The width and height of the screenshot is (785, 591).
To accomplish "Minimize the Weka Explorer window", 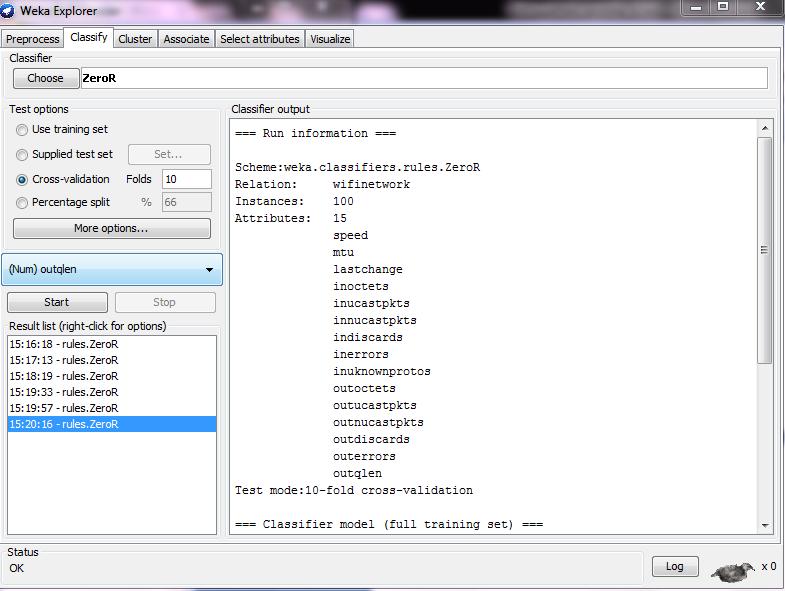I will [x=696, y=7].
